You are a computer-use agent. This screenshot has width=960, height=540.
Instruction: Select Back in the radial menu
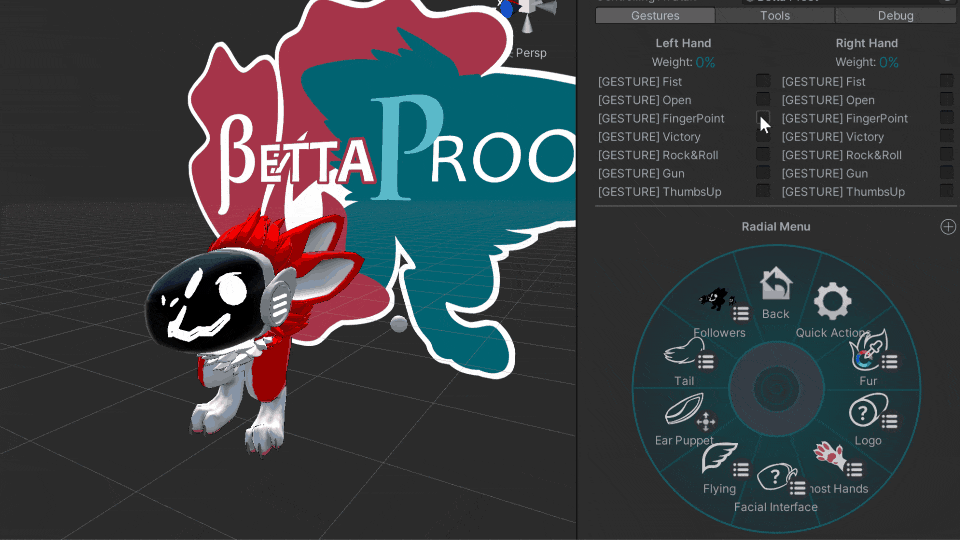(776, 293)
